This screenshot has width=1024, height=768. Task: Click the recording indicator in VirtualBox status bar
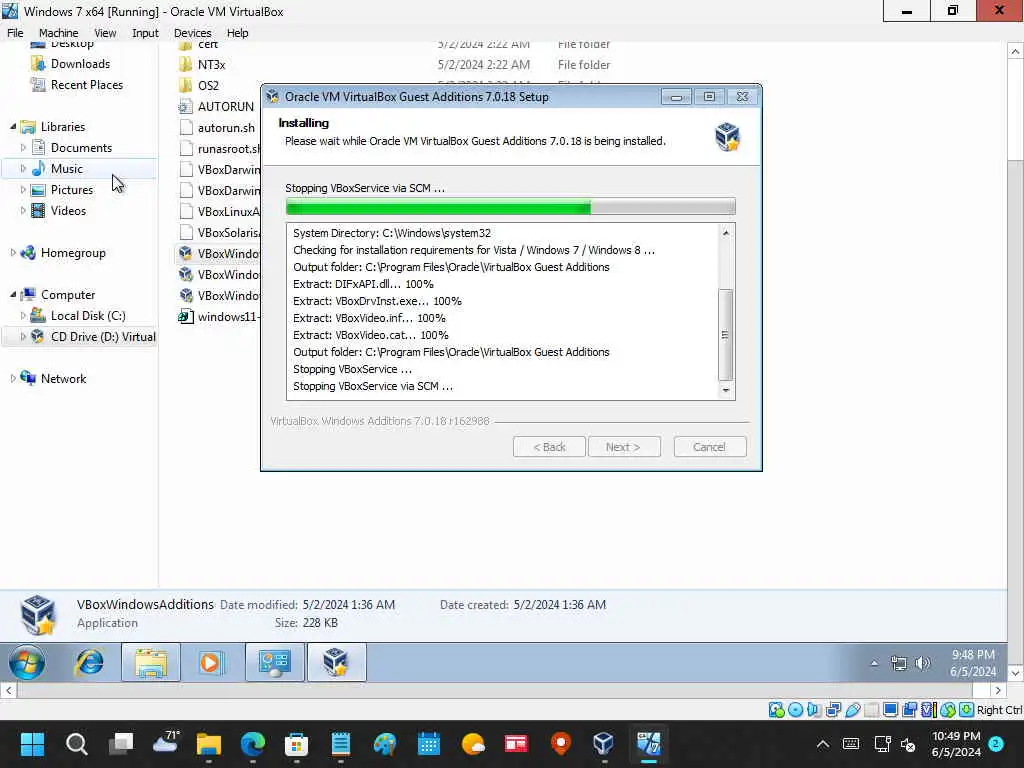[x=909, y=710]
